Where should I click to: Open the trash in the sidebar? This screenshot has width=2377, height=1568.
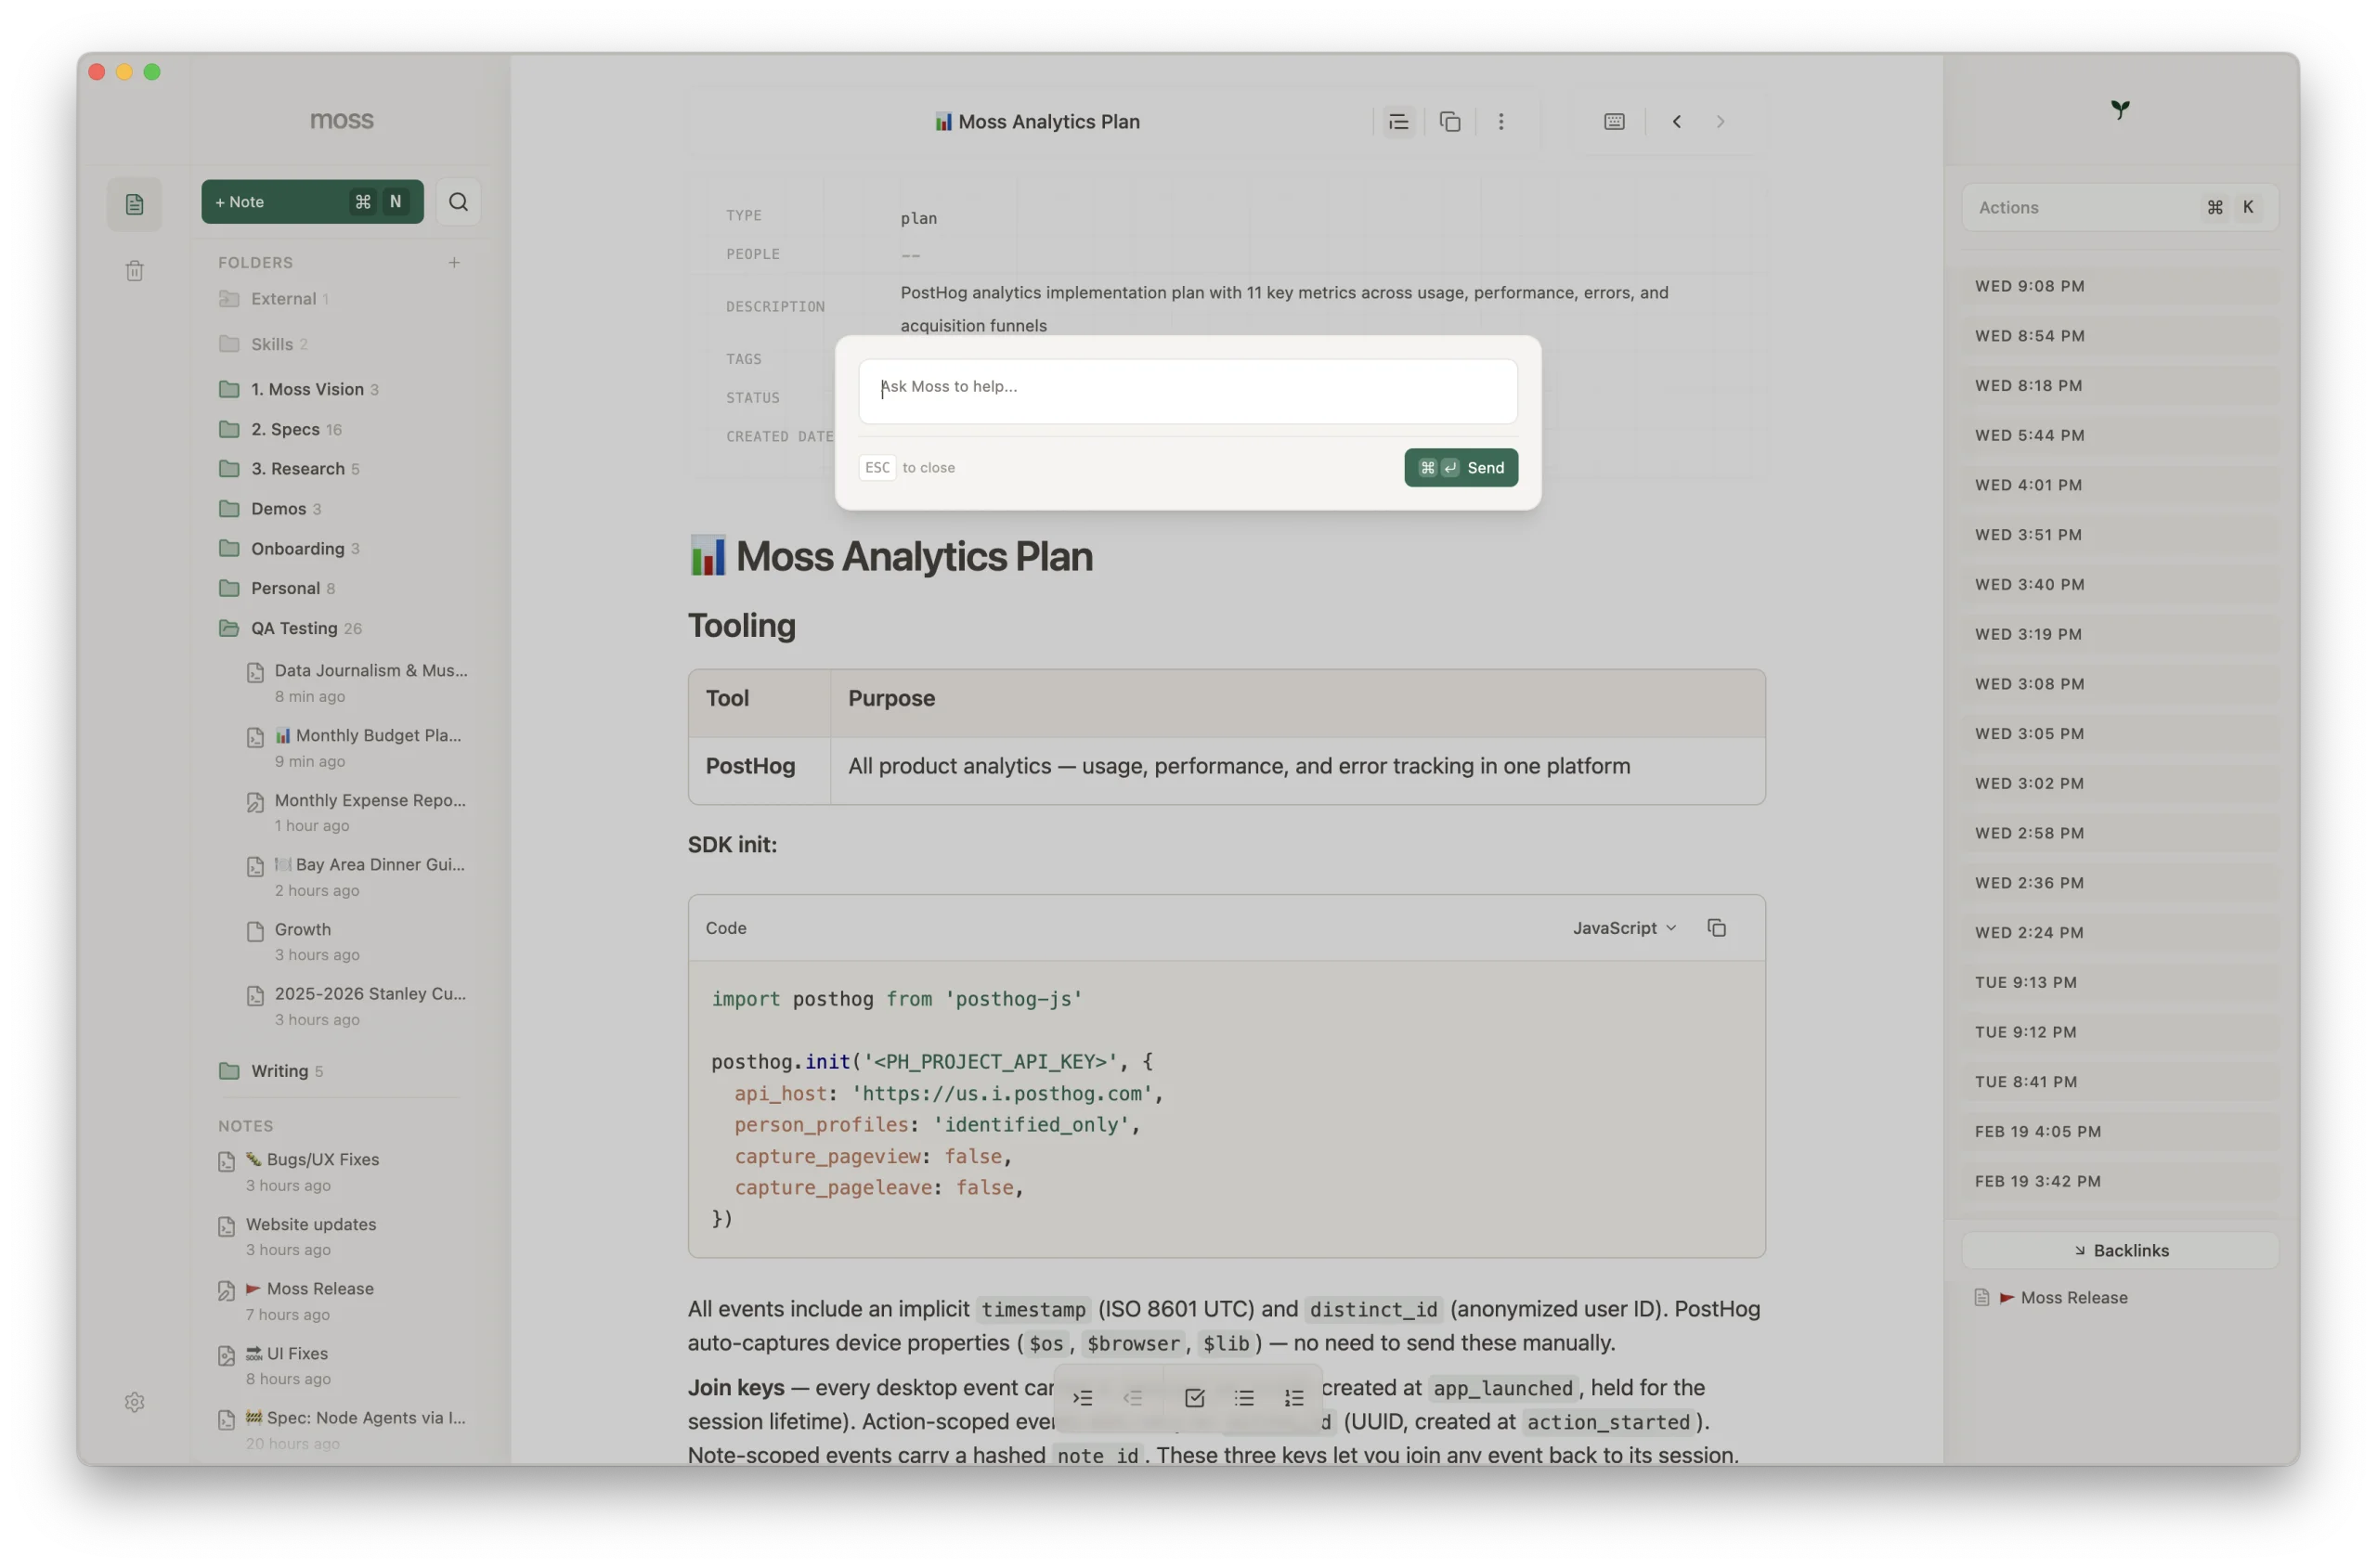click(134, 270)
